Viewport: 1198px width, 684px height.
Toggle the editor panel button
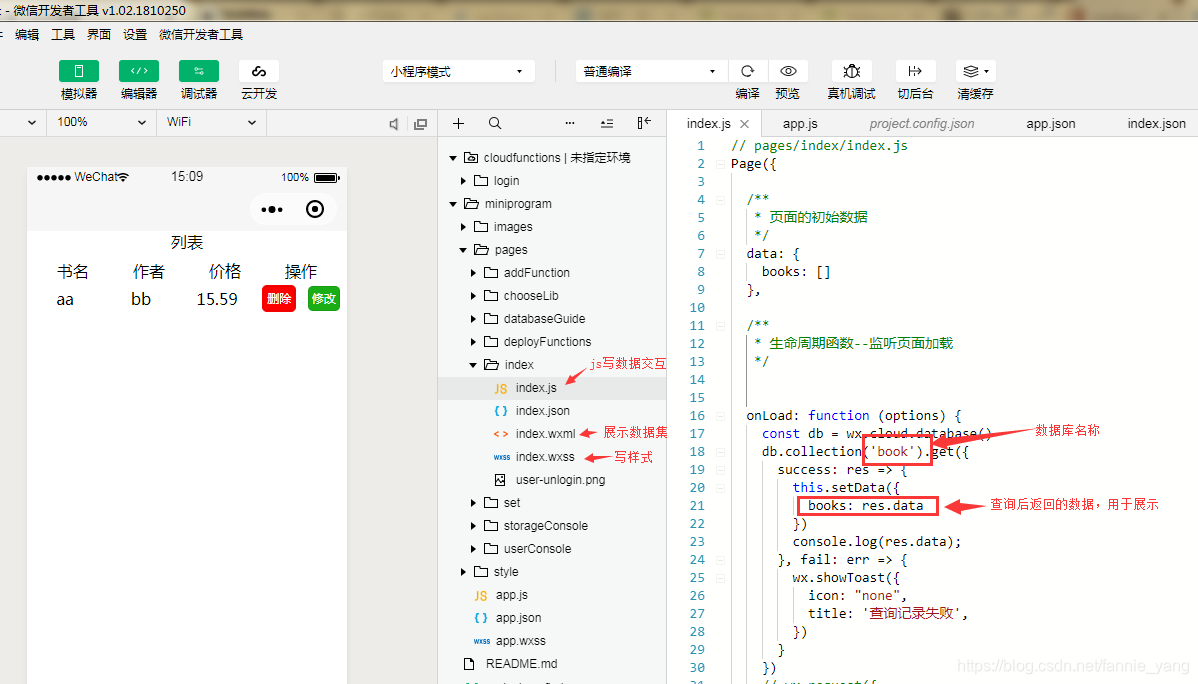pos(138,71)
